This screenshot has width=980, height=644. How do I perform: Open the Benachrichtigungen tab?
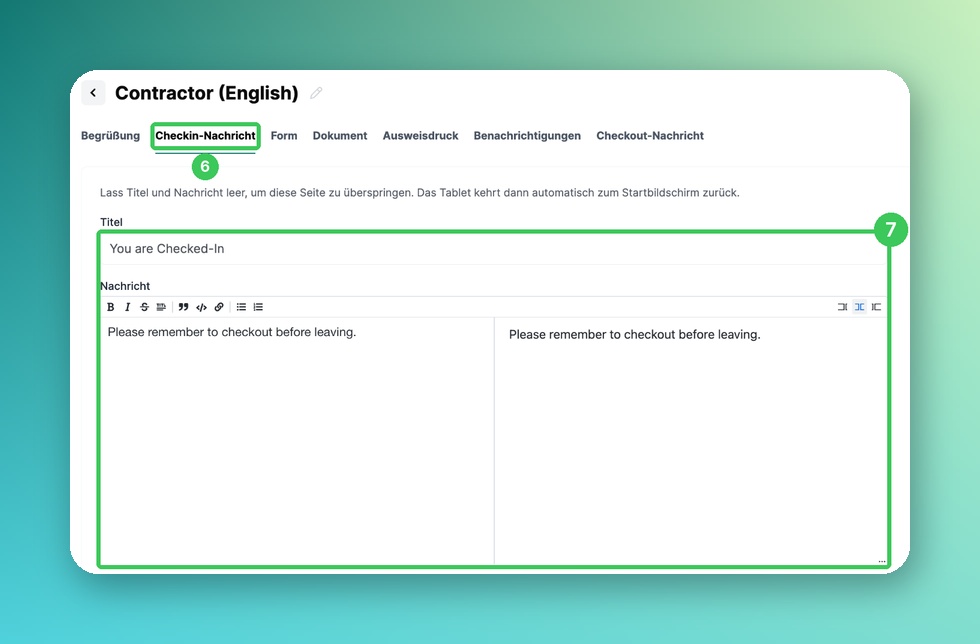pyautogui.click(x=527, y=136)
